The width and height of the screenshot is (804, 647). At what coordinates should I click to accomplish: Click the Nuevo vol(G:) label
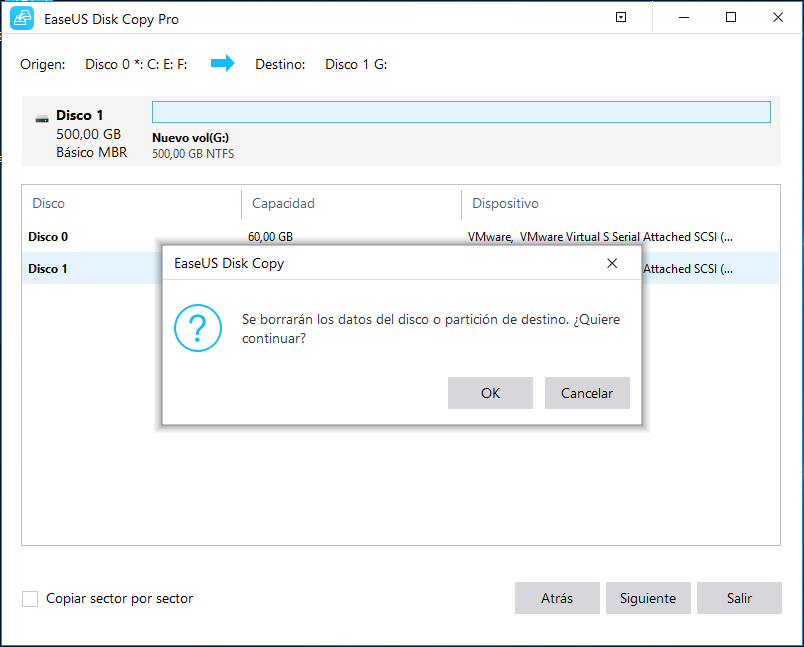point(191,137)
